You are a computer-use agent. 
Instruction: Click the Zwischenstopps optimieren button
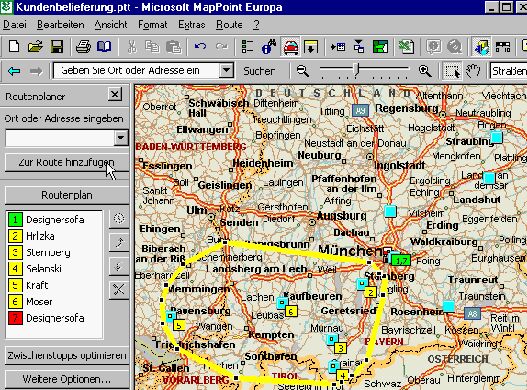(x=67, y=355)
